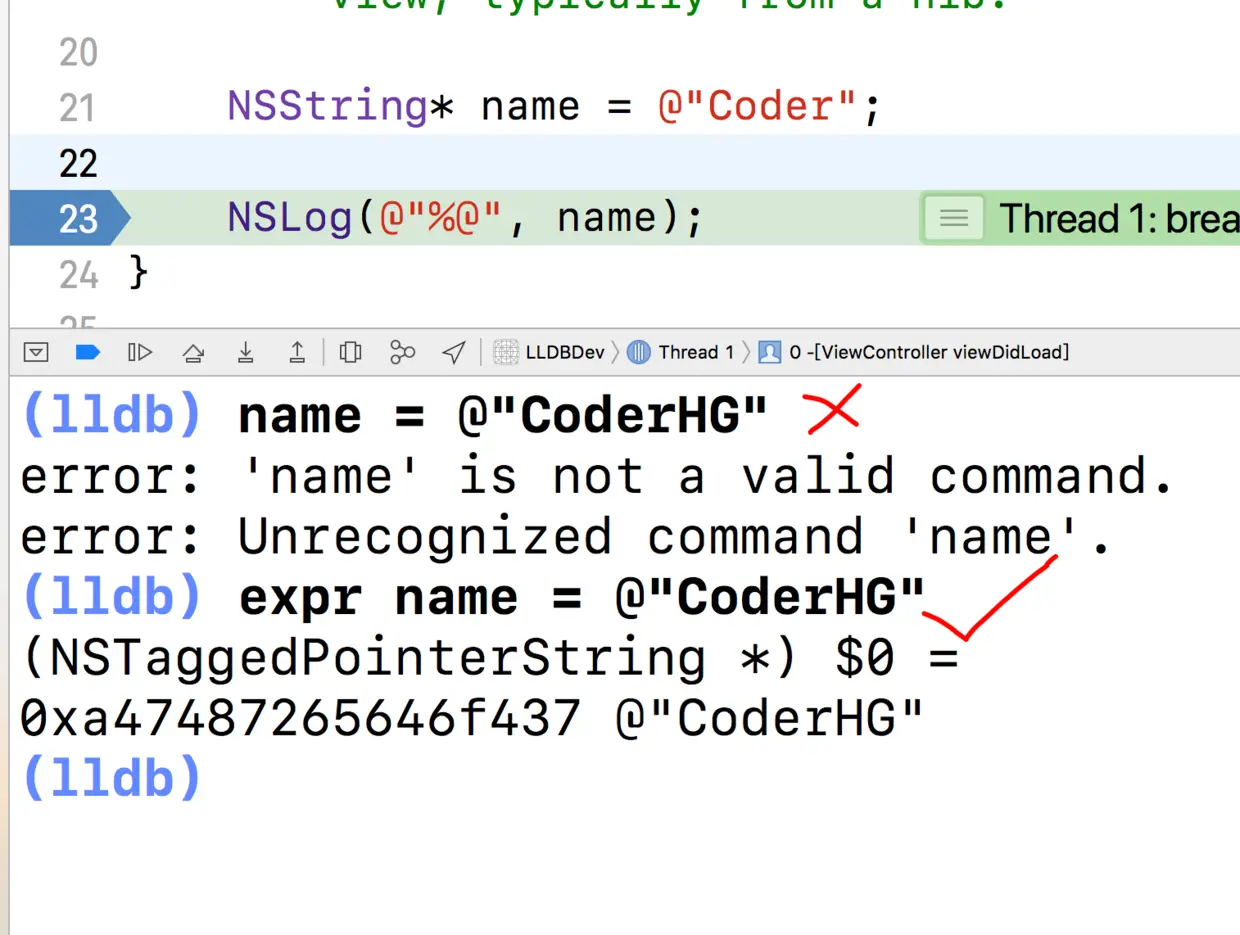
Task: Click the first 'name = @"CoderHG"' console command
Action: pos(503,415)
